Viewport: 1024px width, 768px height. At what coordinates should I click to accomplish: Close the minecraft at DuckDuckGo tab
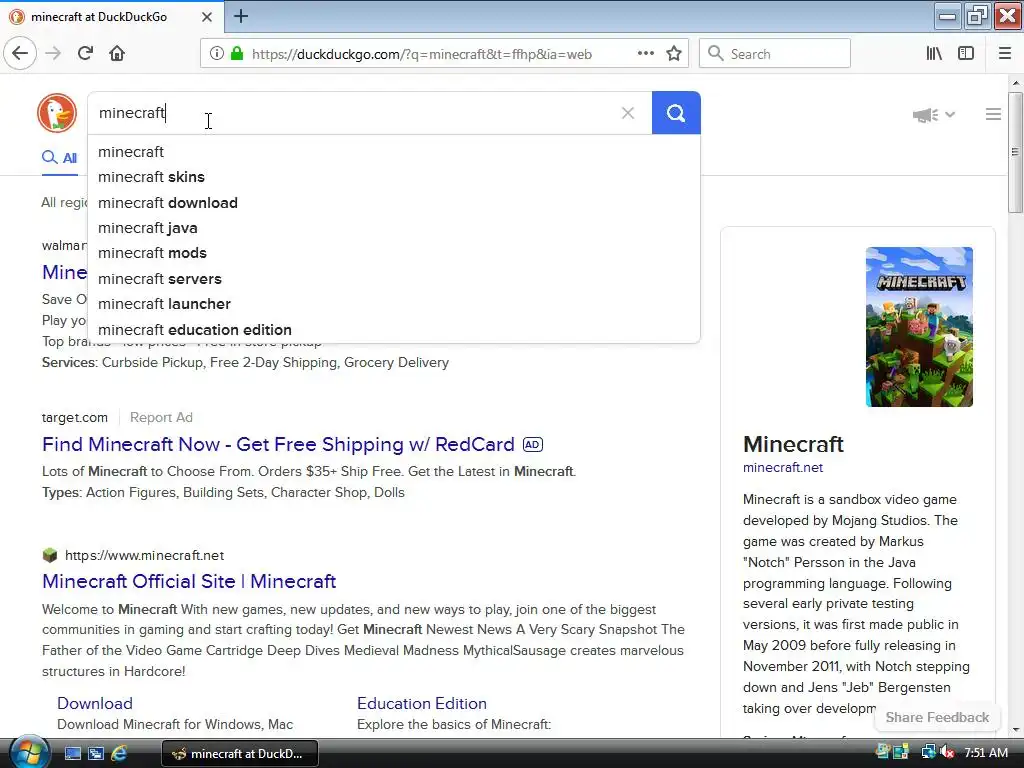pyautogui.click(x=206, y=17)
